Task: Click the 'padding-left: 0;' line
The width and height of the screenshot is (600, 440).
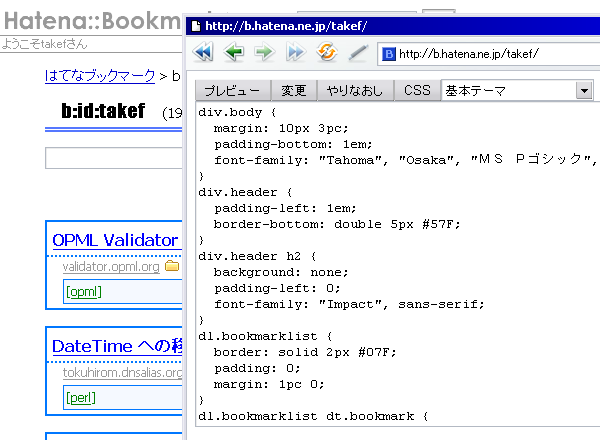Action: [x=277, y=288]
